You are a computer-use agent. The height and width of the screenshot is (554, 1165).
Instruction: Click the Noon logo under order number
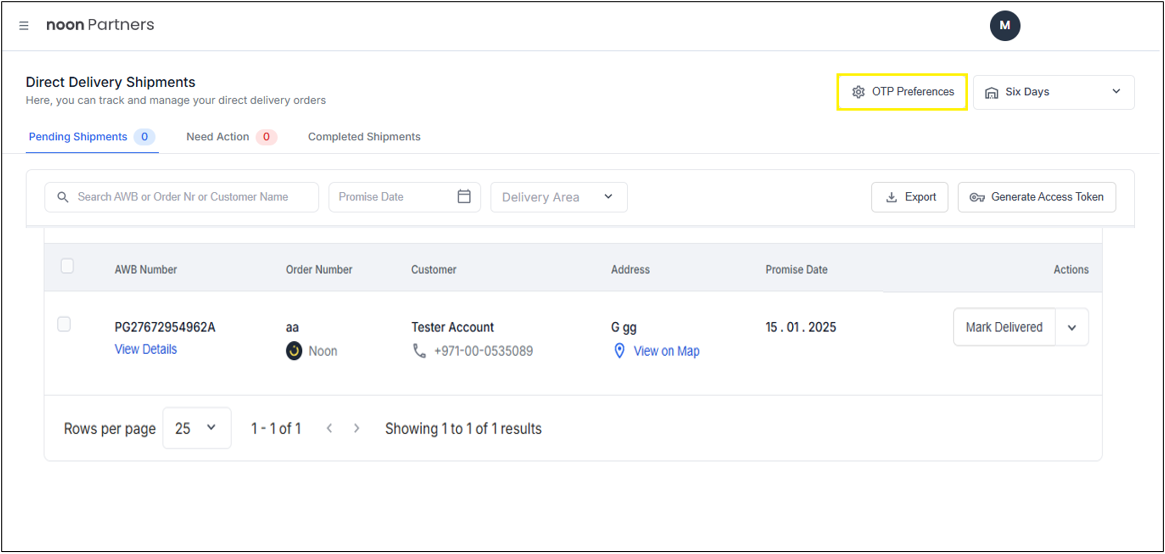tap(294, 351)
